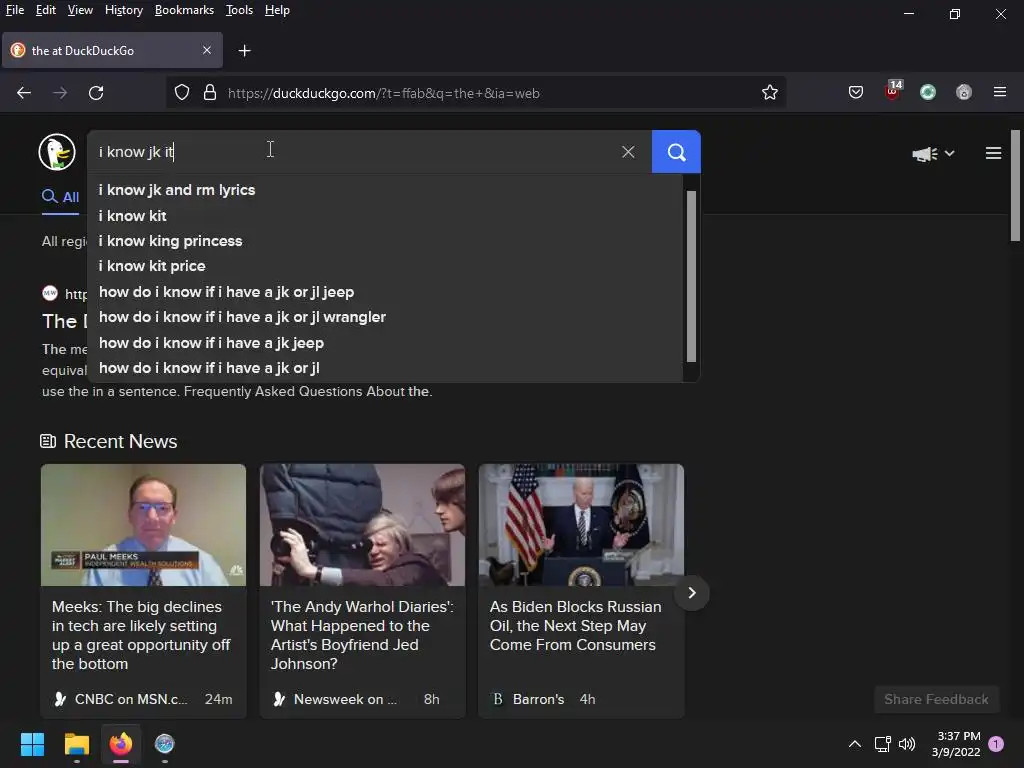
Task: Click the green circular extension icon
Action: pyautogui.click(x=928, y=93)
